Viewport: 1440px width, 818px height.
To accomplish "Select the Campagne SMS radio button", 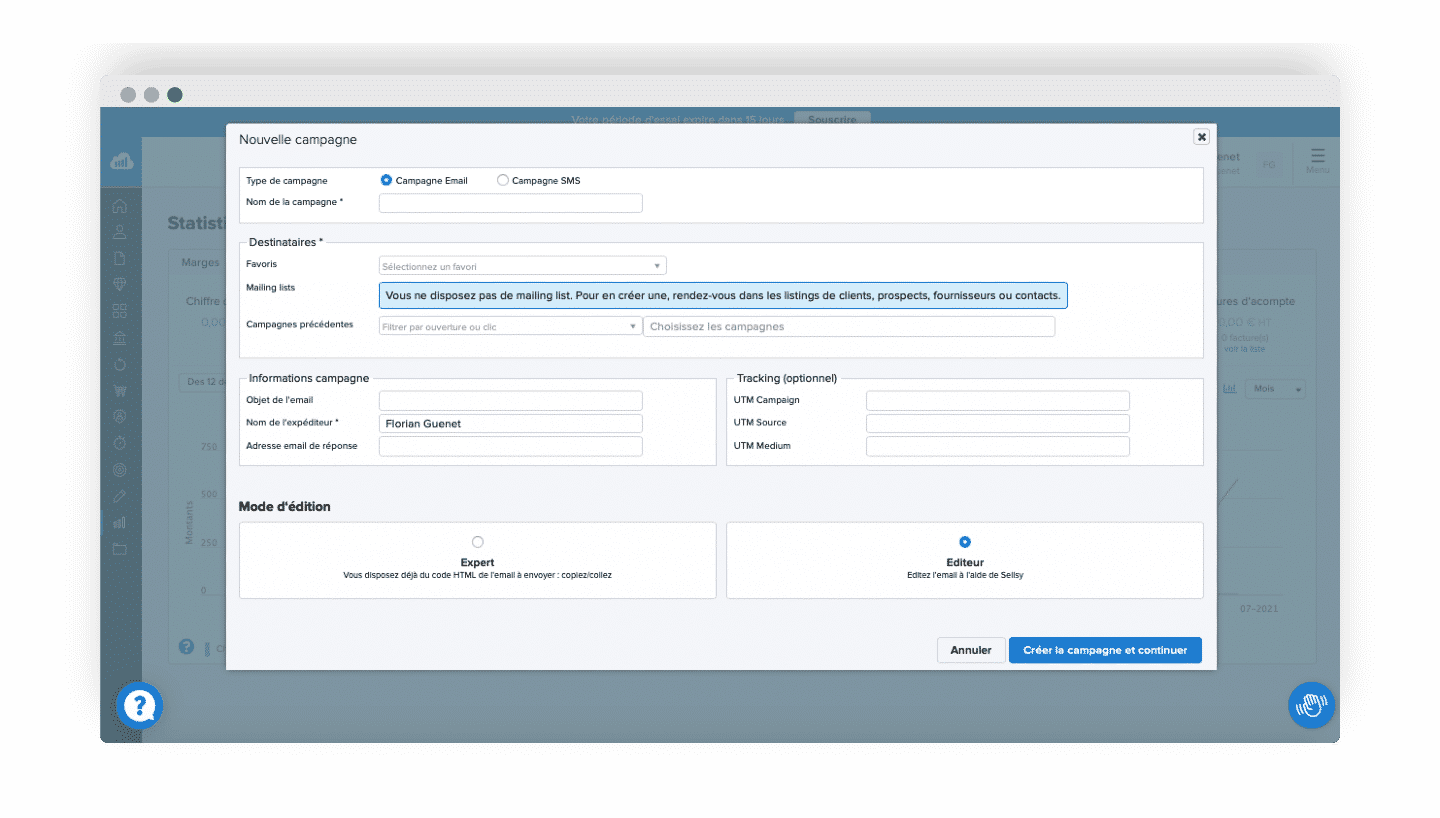I will click(503, 180).
